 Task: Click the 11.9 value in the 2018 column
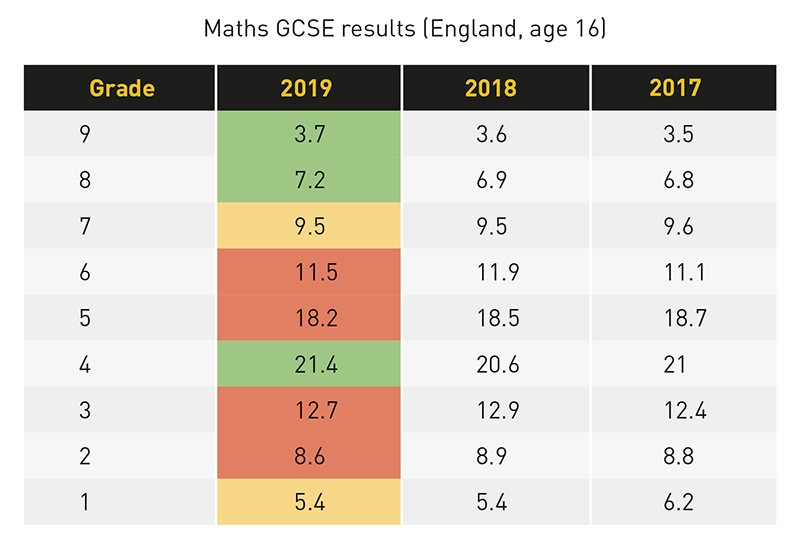point(498,272)
